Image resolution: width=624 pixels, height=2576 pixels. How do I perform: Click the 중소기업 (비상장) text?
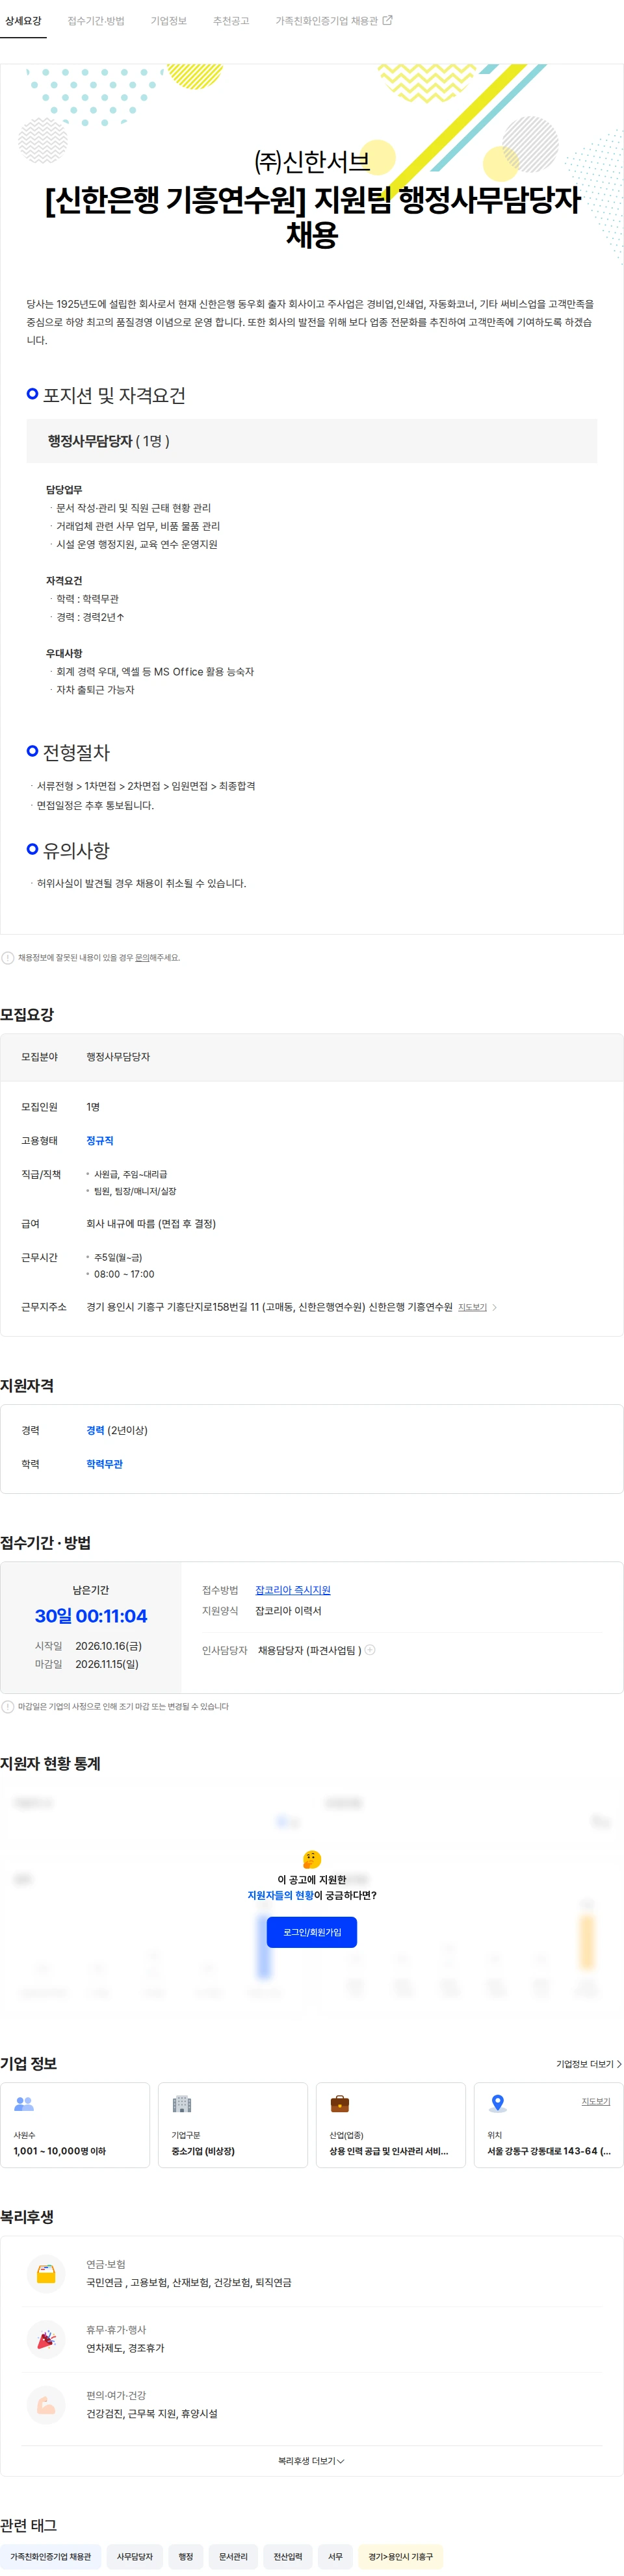coord(203,2150)
